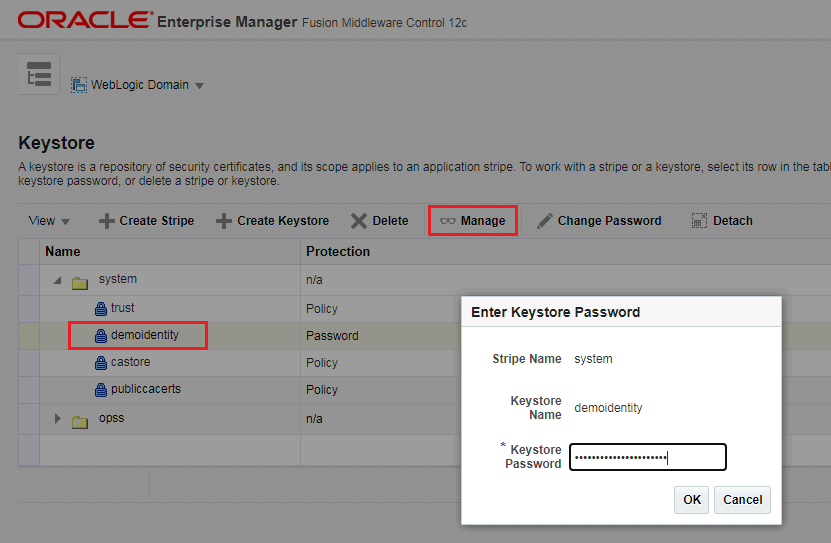Select the trust keystore row
831x543 pixels.
[x=122, y=308]
